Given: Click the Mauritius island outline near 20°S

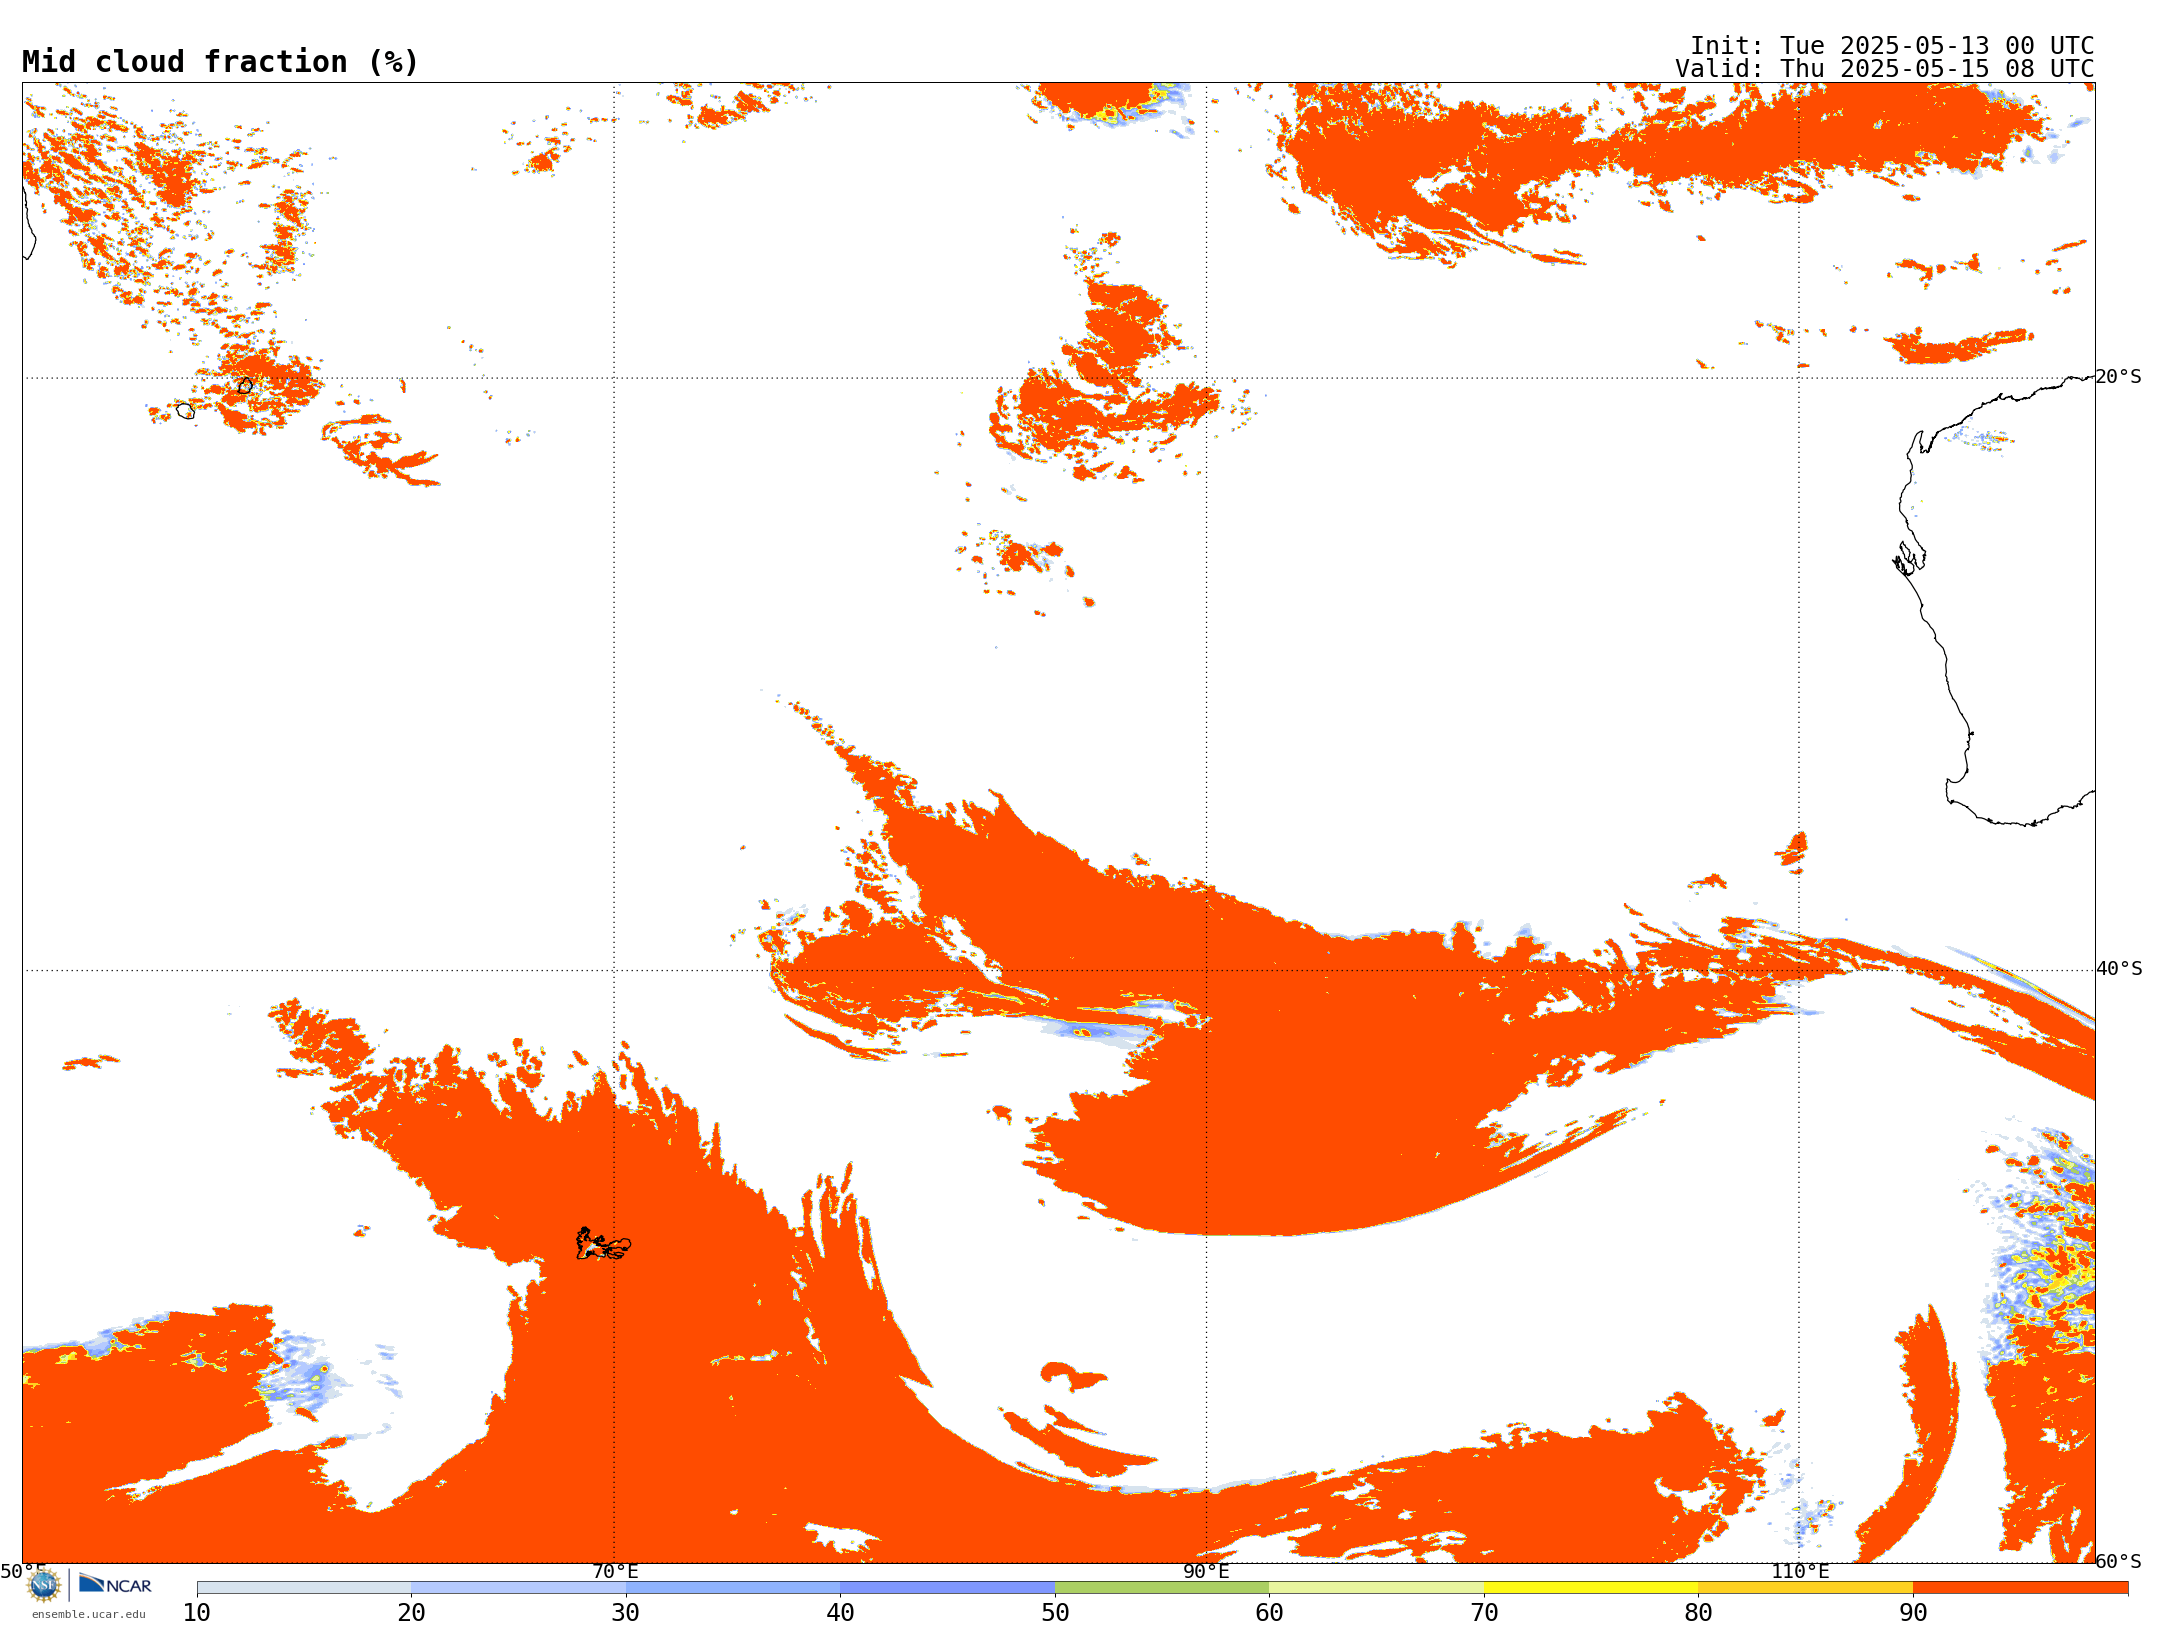Looking at the screenshot, I should pyautogui.click(x=245, y=385).
